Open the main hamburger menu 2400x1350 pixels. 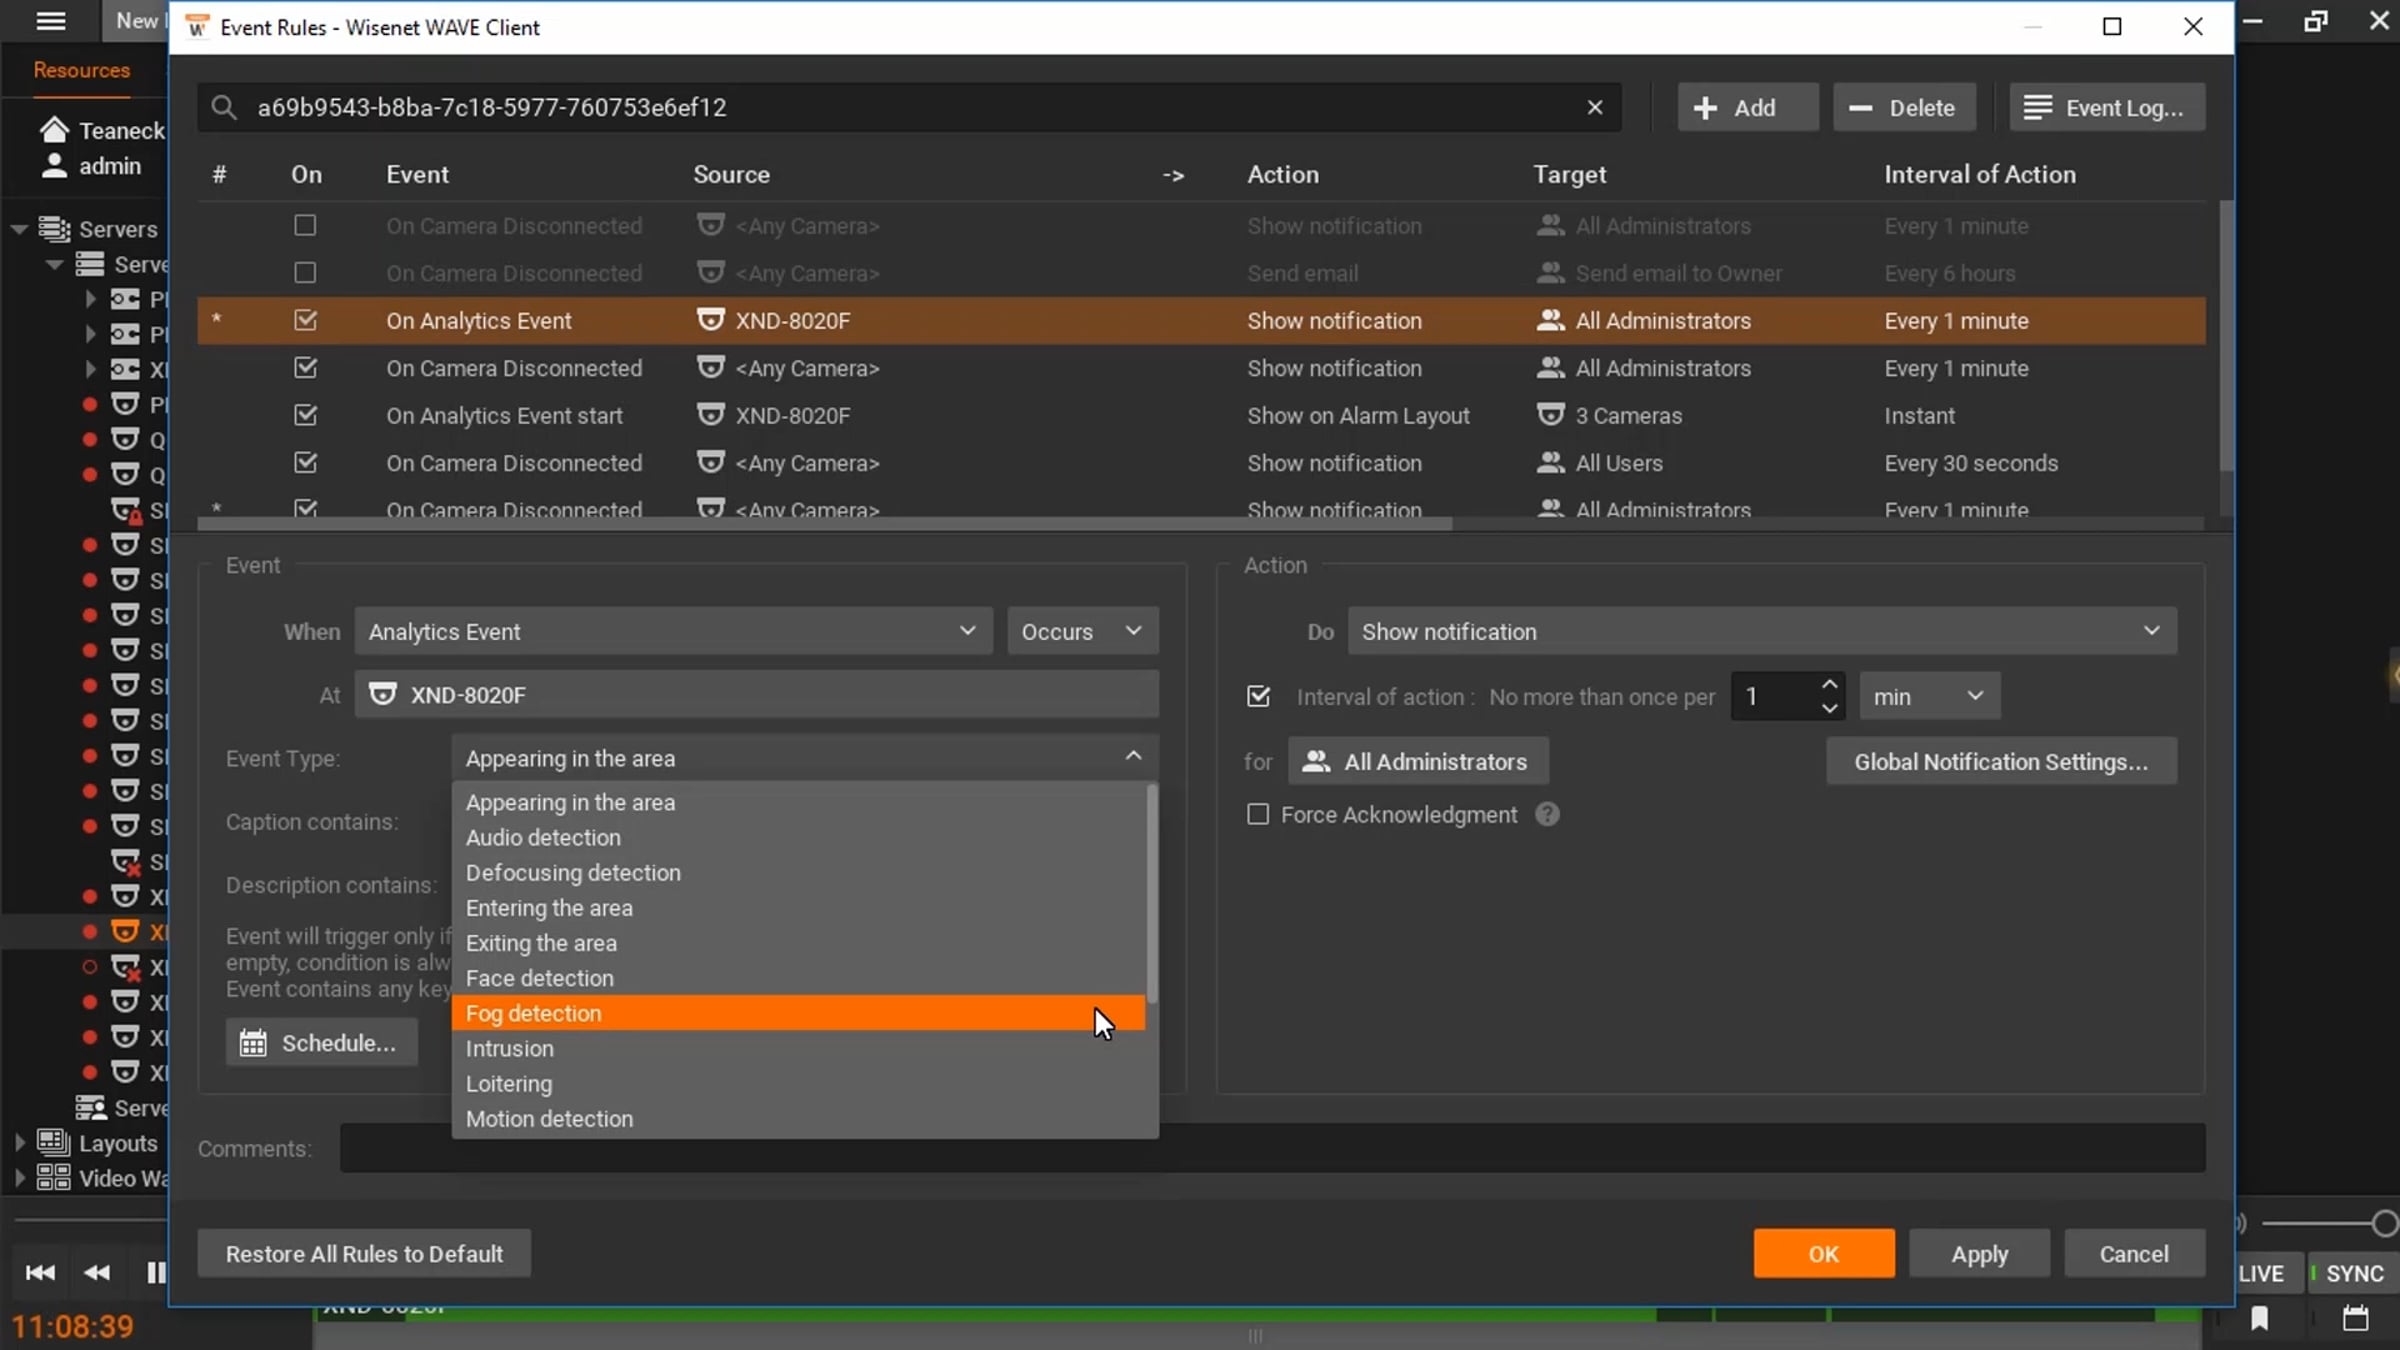(50, 21)
